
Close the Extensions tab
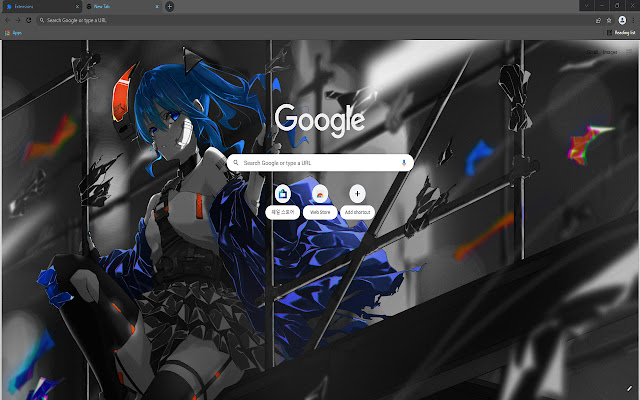click(x=77, y=7)
